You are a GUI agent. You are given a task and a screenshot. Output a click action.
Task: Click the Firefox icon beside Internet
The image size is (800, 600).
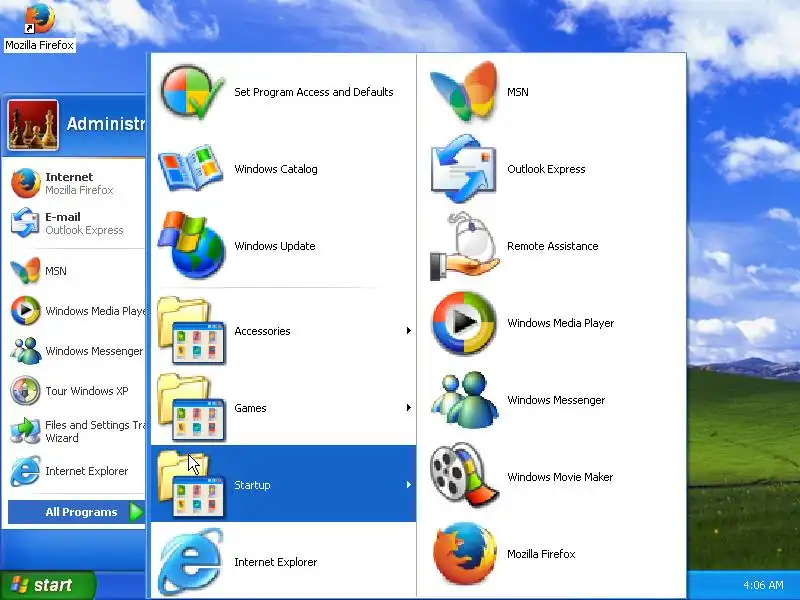point(26,183)
